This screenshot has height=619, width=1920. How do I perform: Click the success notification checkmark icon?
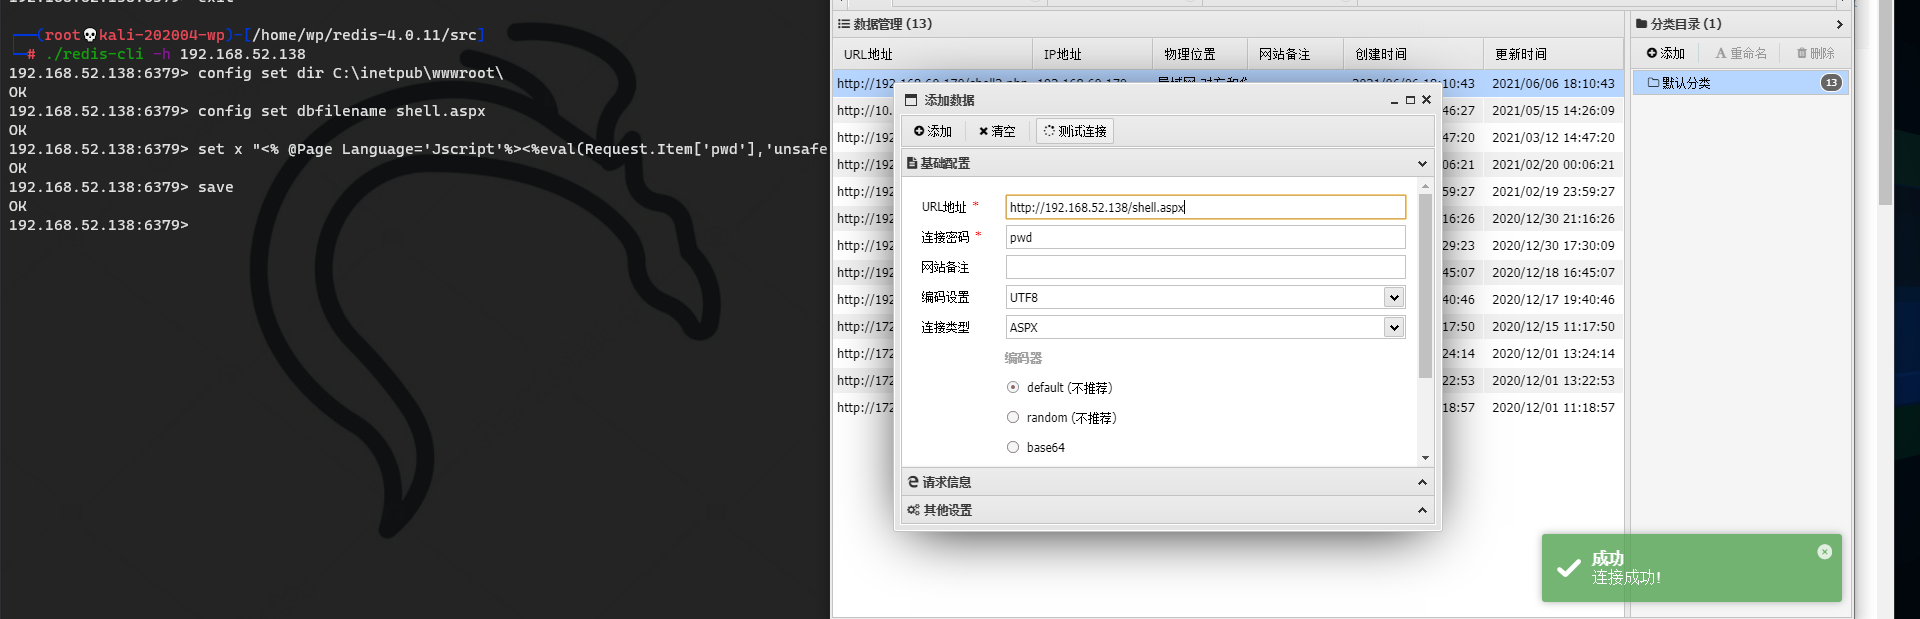(1569, 568)
